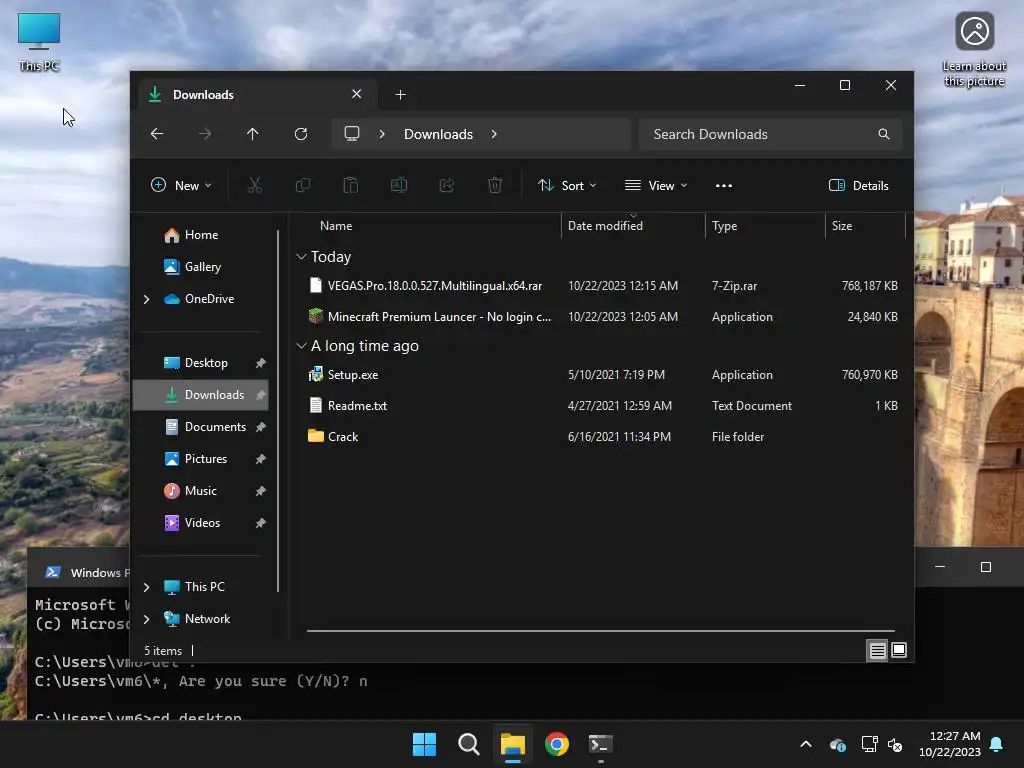Expand This PC in navigation pane
The width and height of the screenshot is (1024, 768).
146,587
